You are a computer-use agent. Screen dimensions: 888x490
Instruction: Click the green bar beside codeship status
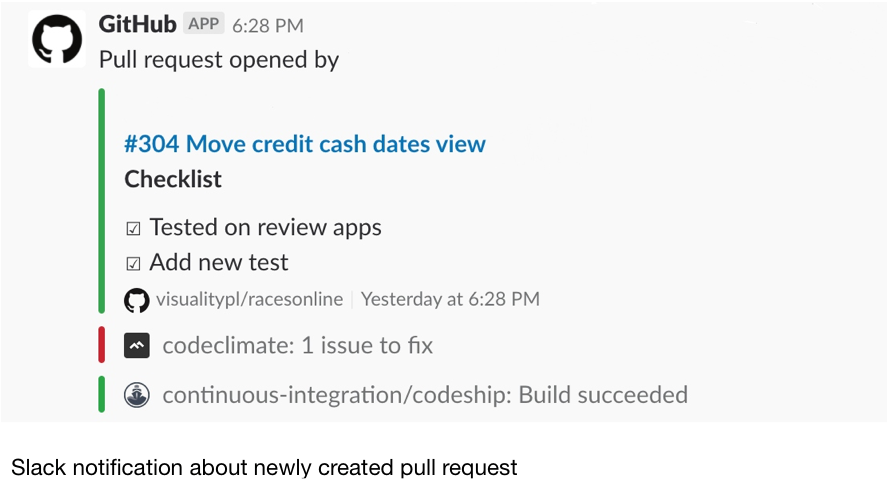tap(101, 394)
